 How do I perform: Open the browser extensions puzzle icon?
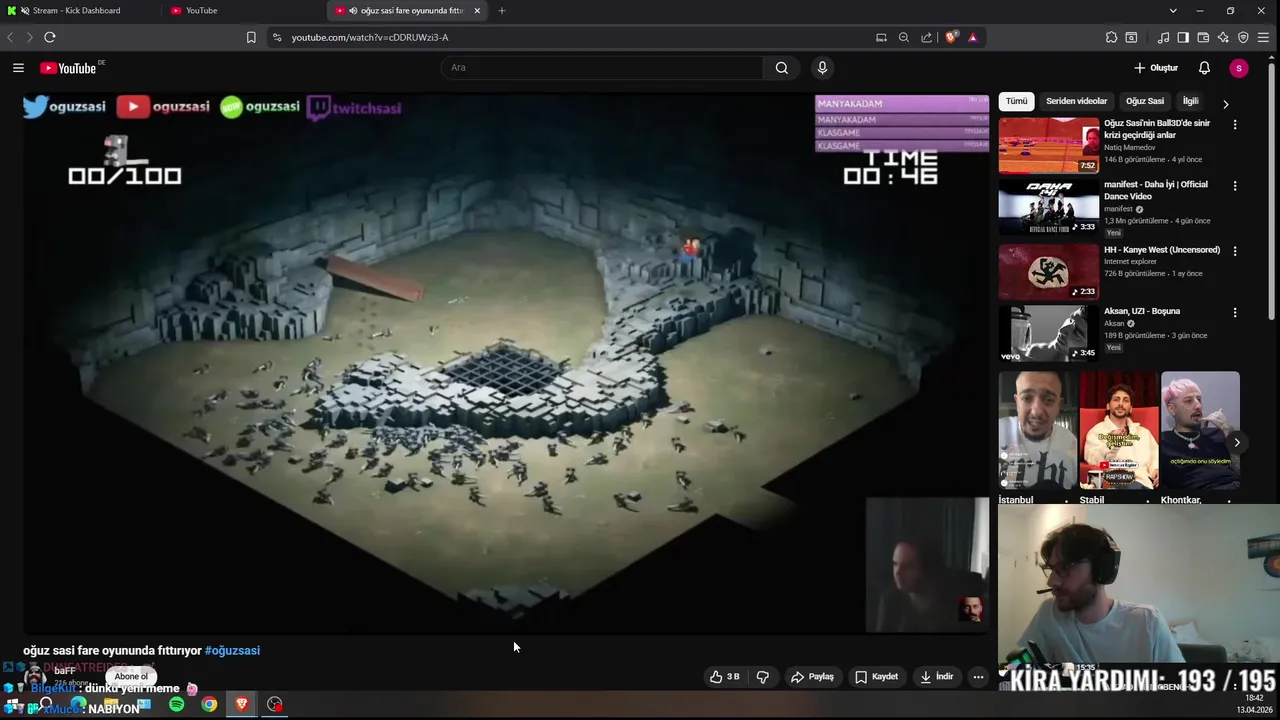(x=1111, y=37)
